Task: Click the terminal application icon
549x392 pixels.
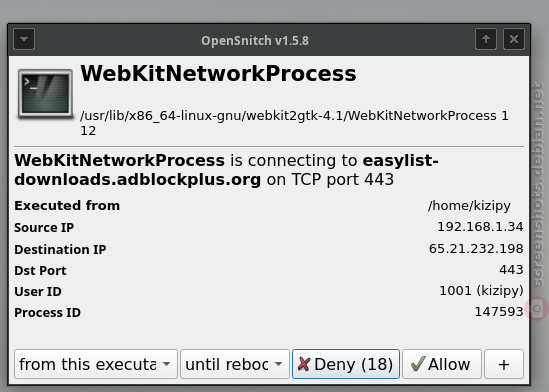Action: pos(46,94)
